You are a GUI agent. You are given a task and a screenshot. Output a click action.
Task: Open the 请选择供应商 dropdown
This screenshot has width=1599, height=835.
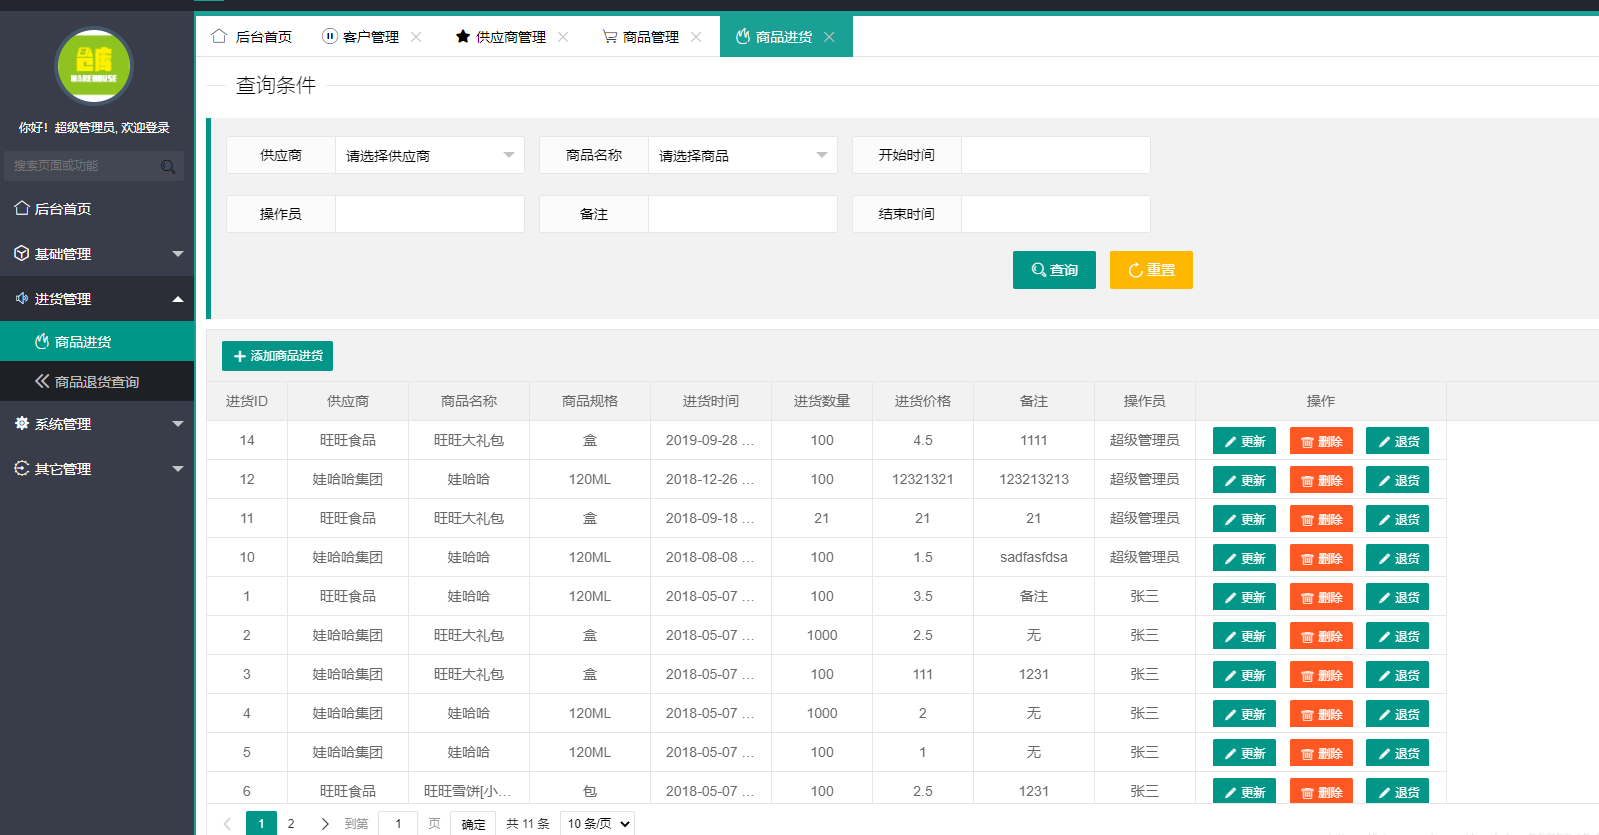[430, 155]
